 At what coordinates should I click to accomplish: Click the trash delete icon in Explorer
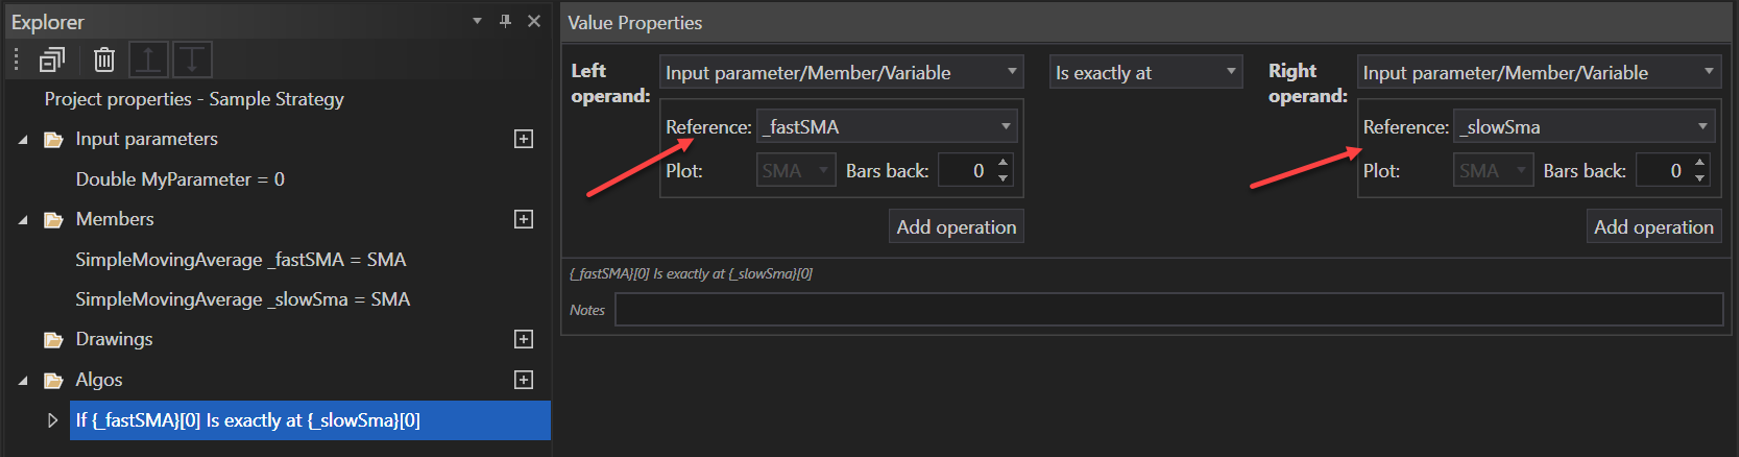click(x=104, y=60)
